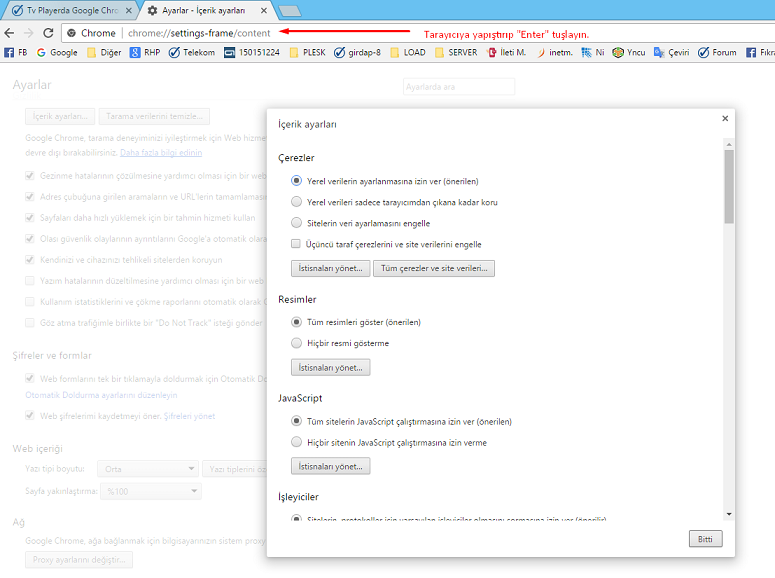
Task: Close the İçerik ayarları dialog with X
Action: click(725, 118)
